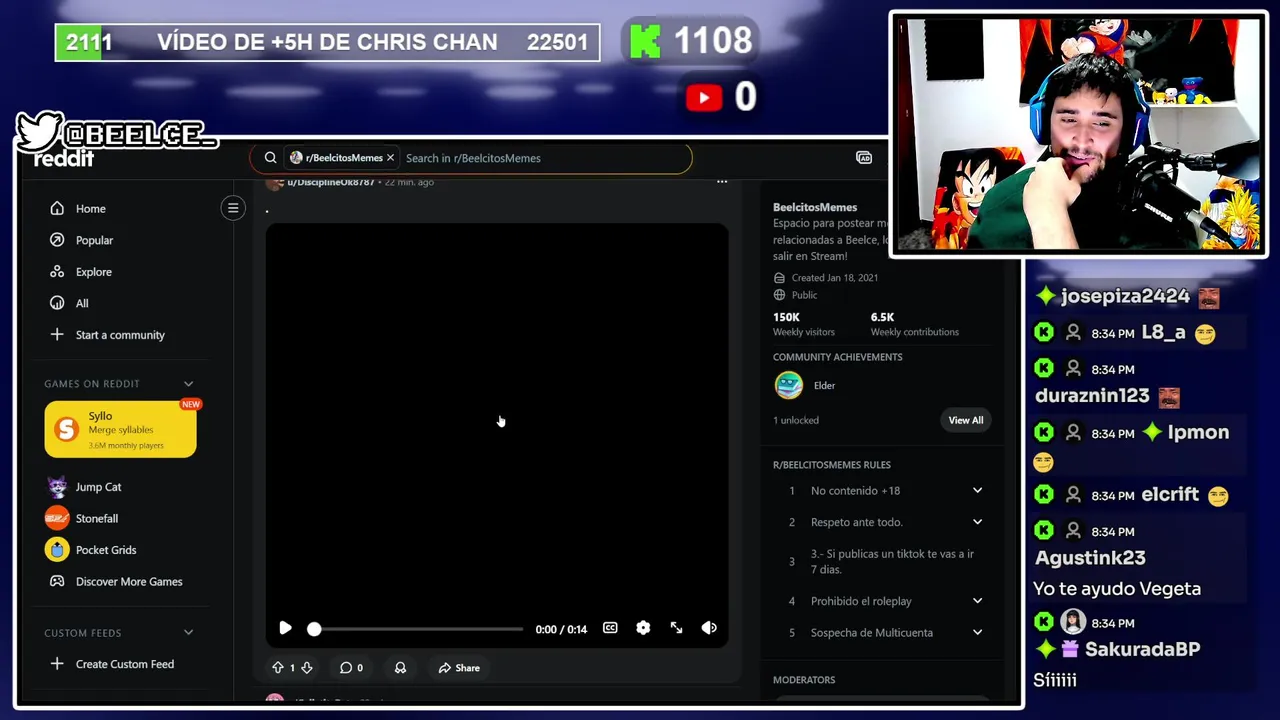Click lpmon username in chat

point(1198,433)
